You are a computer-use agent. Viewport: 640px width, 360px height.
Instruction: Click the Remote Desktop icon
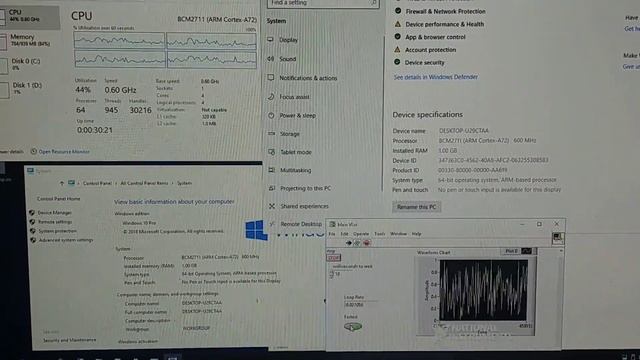coord(272,224)
